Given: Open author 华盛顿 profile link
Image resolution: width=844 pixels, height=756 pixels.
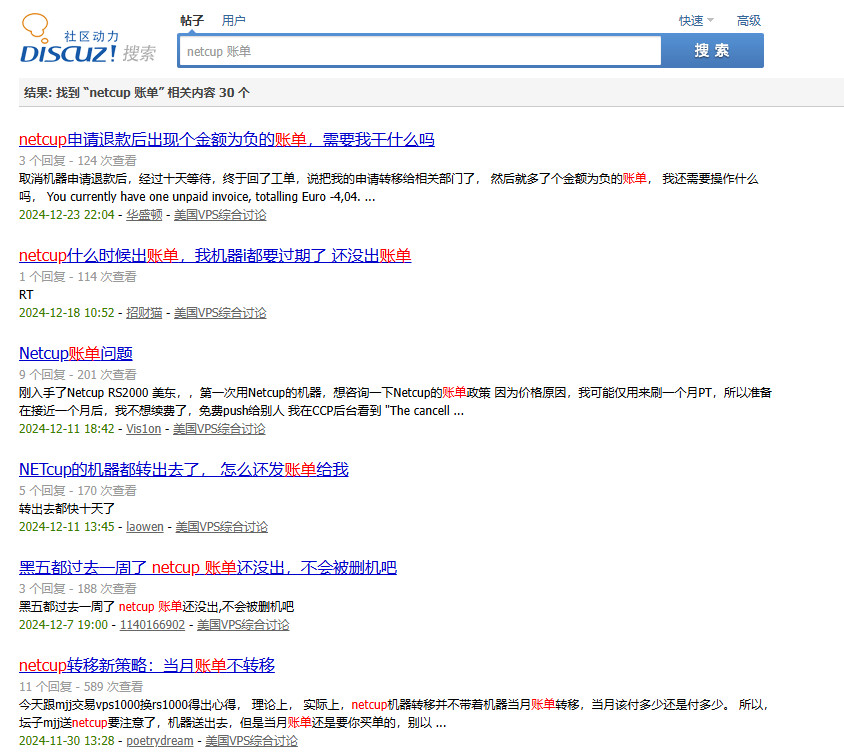Looking at the screenshot, I should 144,215.
